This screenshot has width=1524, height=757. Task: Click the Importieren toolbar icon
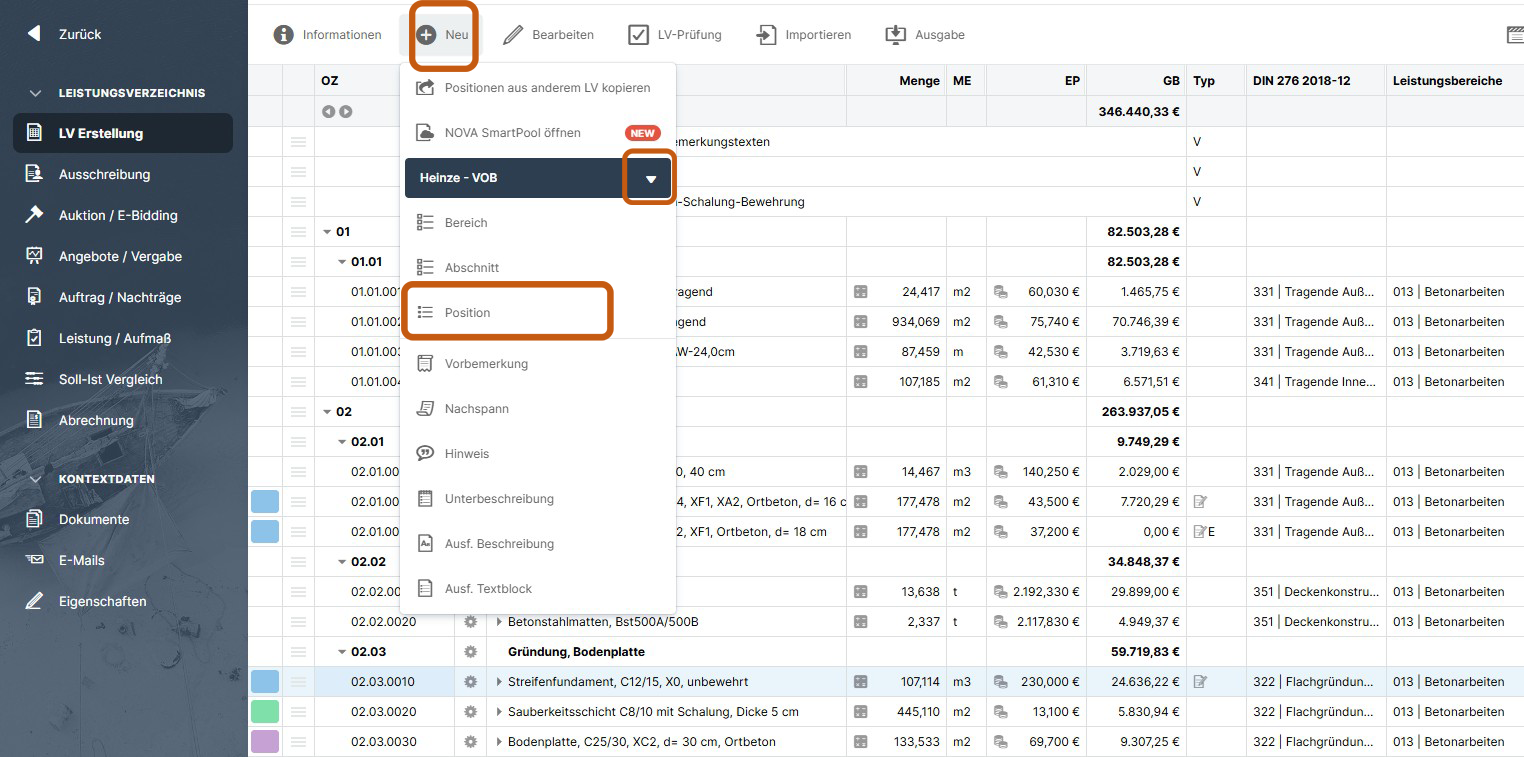point(766,35)
